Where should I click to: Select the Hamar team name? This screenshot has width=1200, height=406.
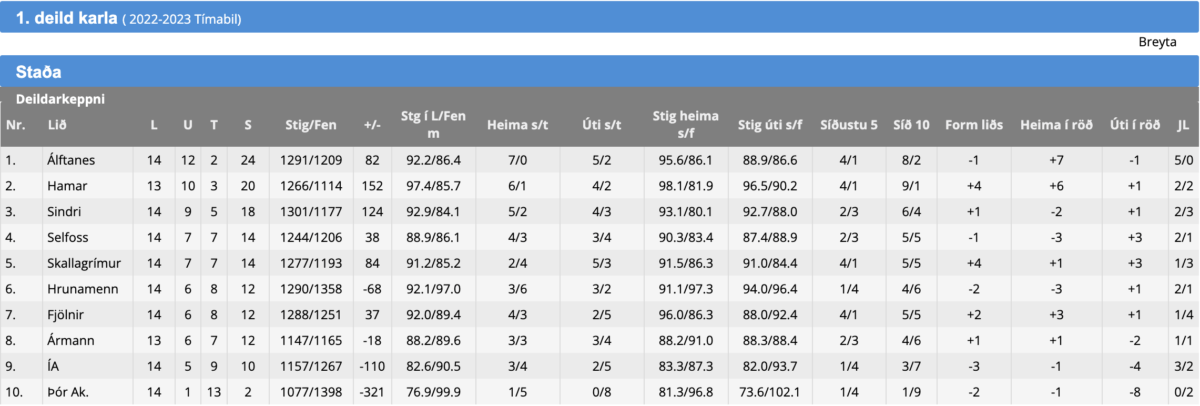click(65, 186)
